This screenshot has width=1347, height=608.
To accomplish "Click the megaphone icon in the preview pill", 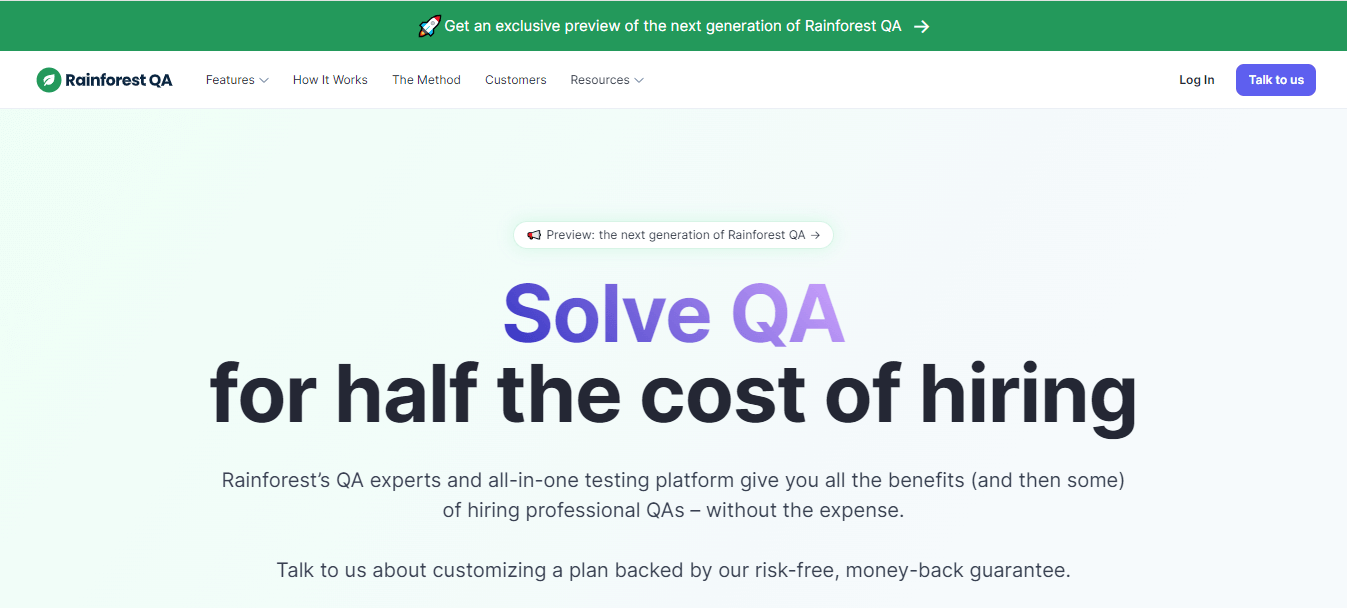I will [533, 234].
